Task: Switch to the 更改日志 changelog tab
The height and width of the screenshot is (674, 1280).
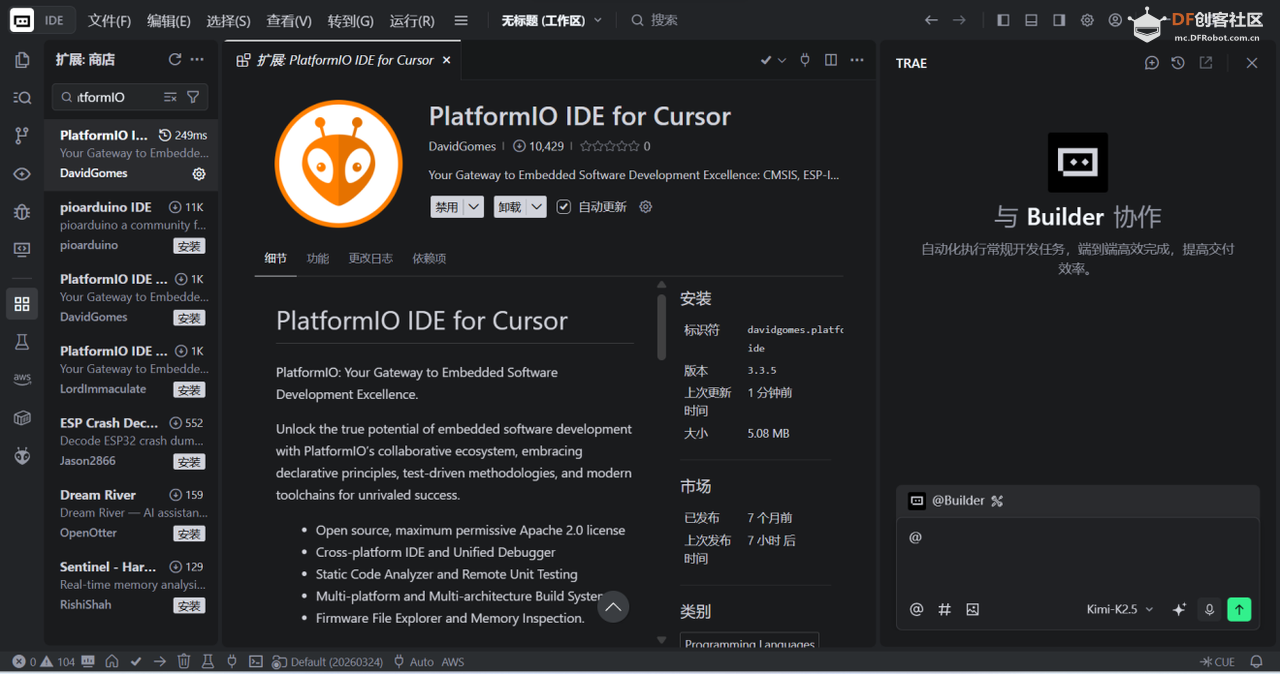Action: coord(370,258)
